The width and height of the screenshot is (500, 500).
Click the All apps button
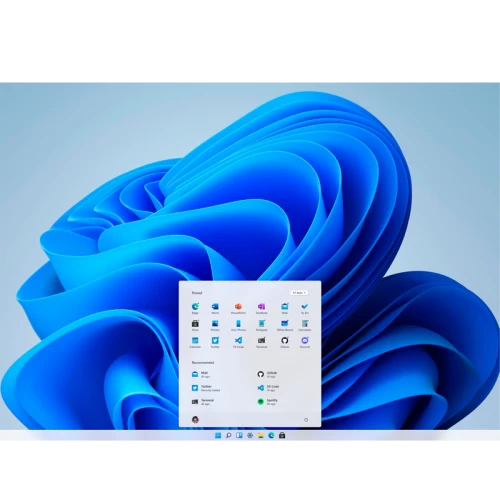(x=299, y=293)
